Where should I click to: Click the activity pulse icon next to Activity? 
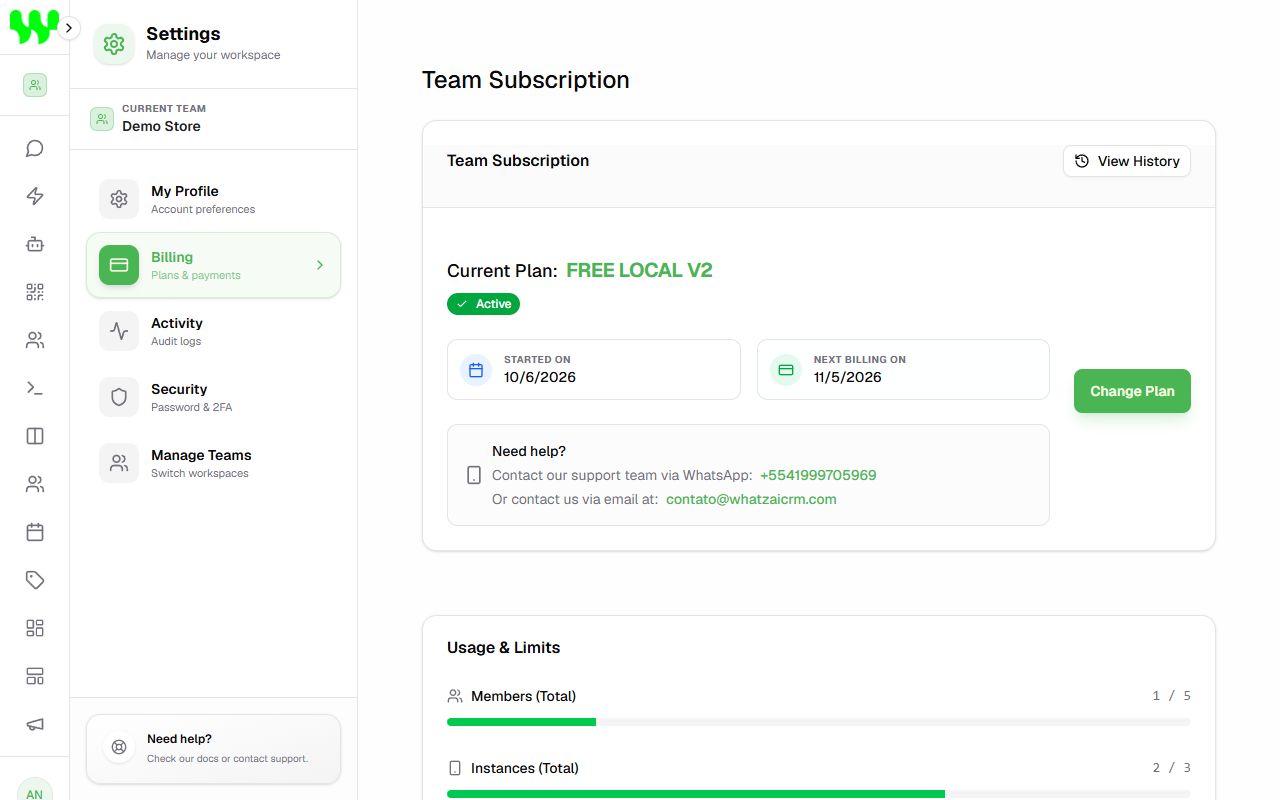click(119, 331)
